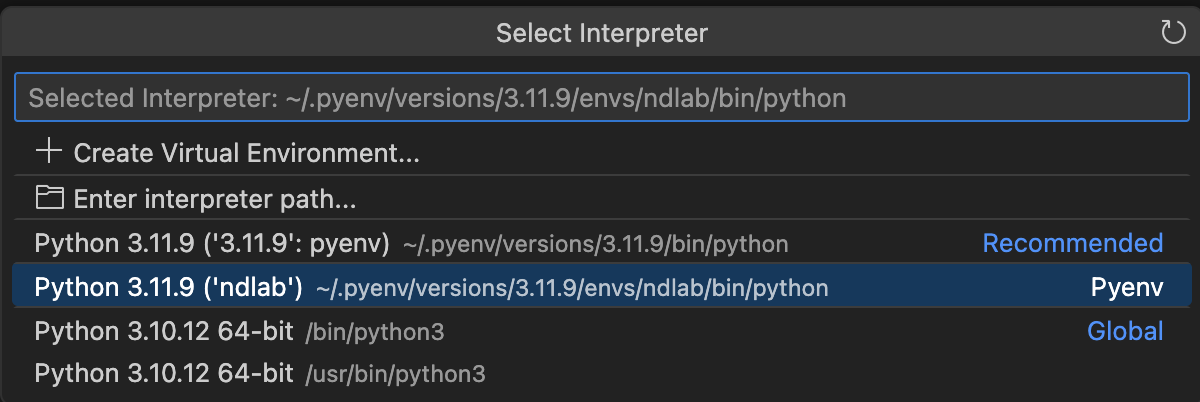Viewport: 1200px width, 402px height.
Task: Click the /bin/python3 path text
Action: (375, 332)
